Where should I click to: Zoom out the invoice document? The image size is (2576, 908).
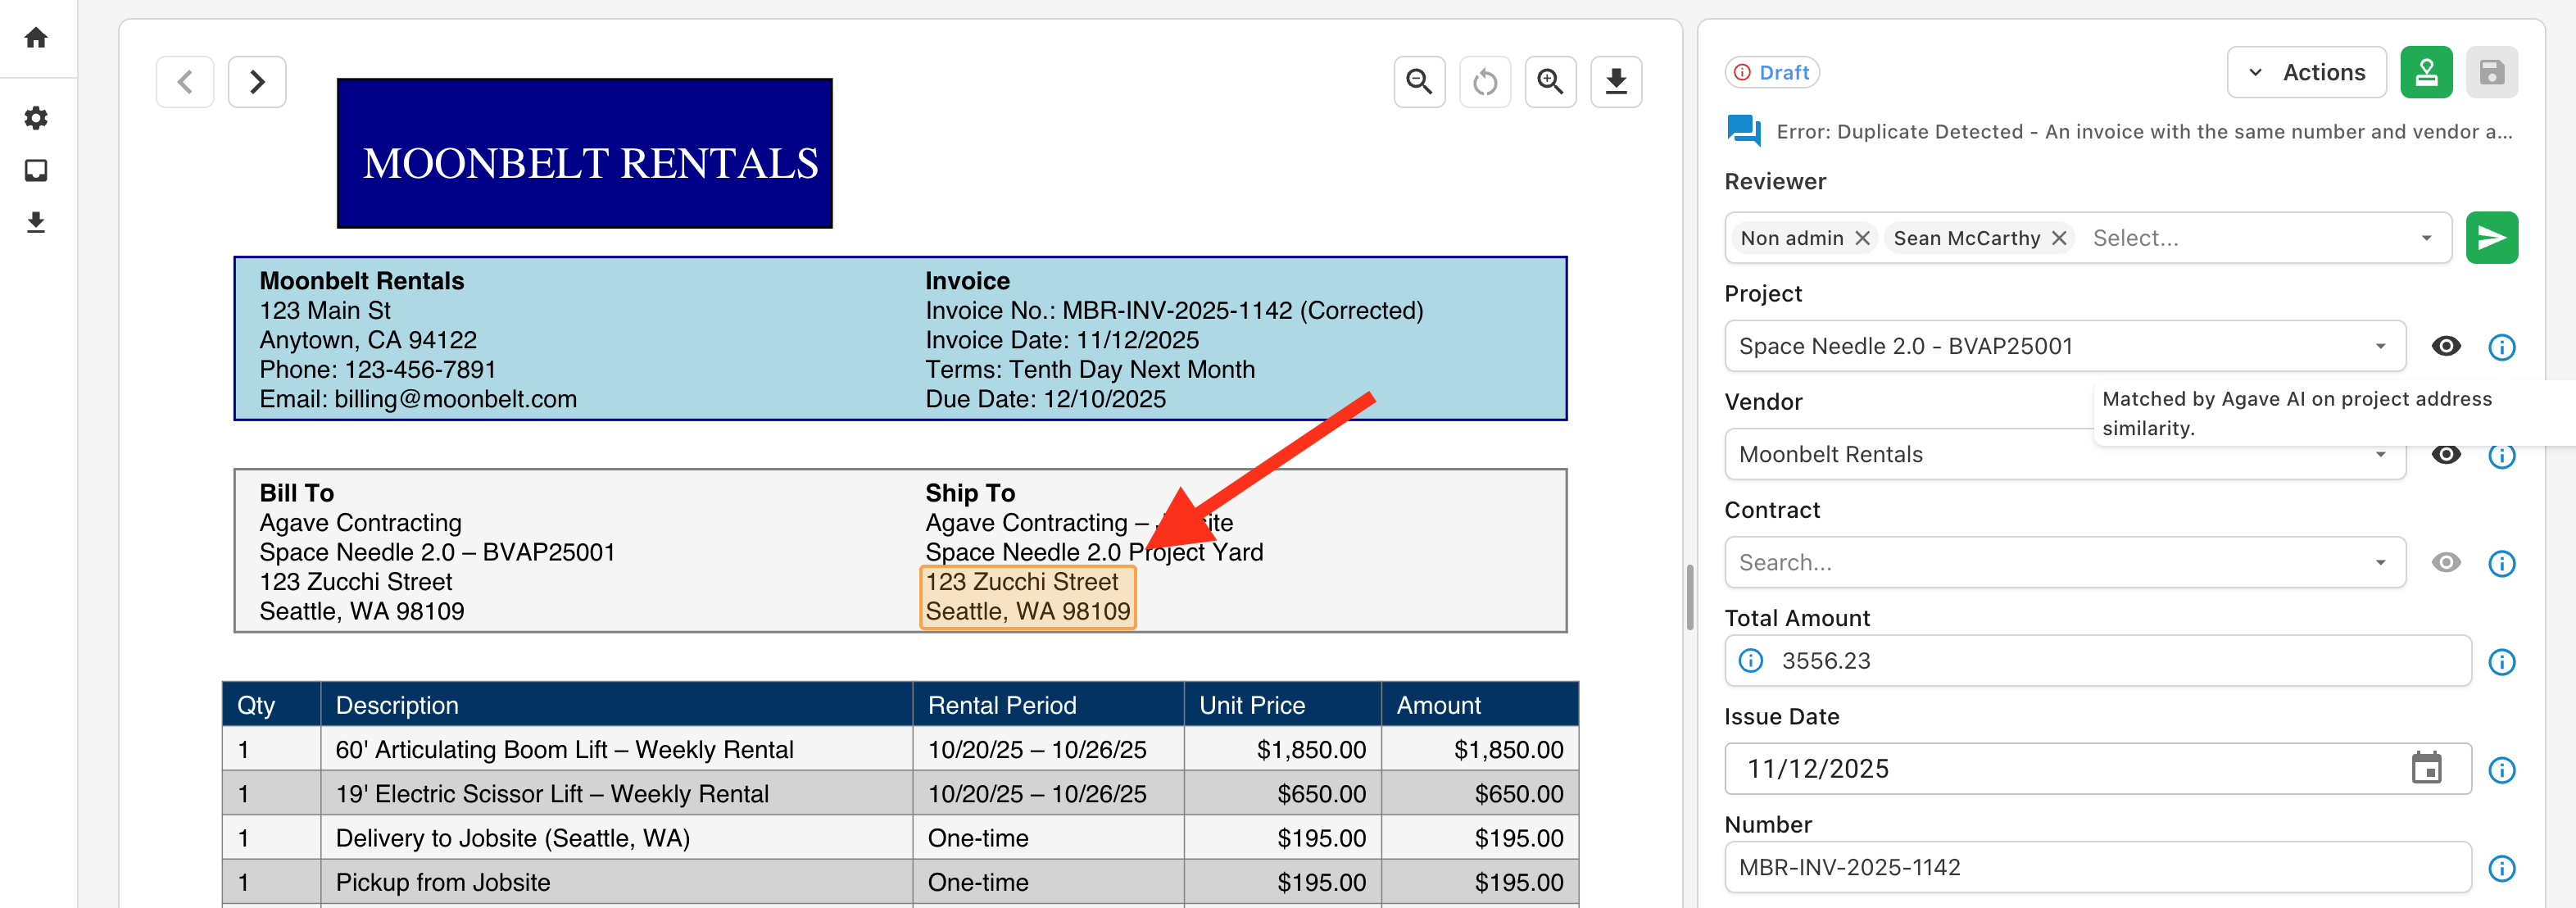1419,81
